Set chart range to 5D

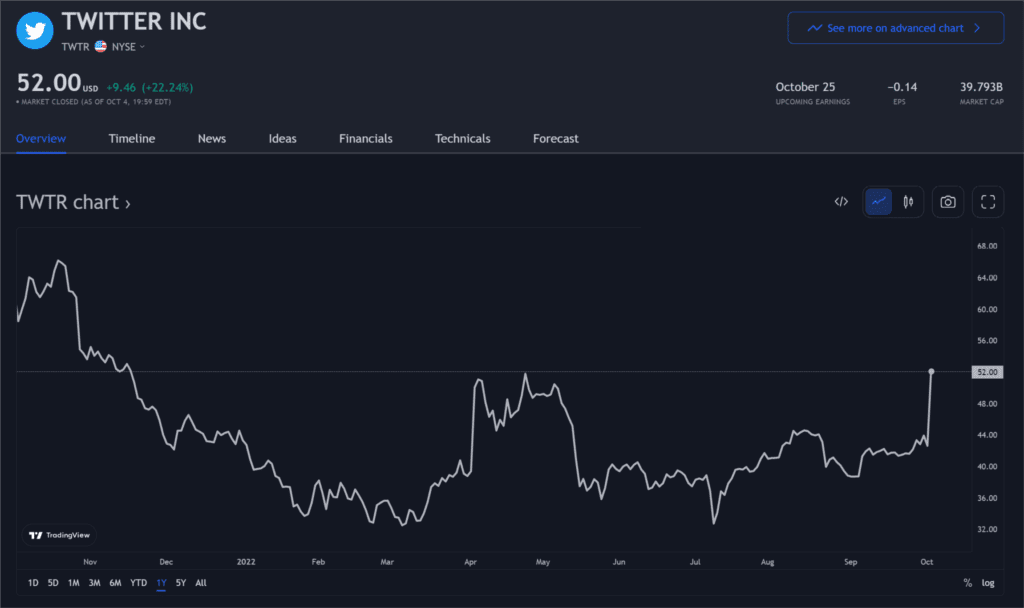click(53, 583)
